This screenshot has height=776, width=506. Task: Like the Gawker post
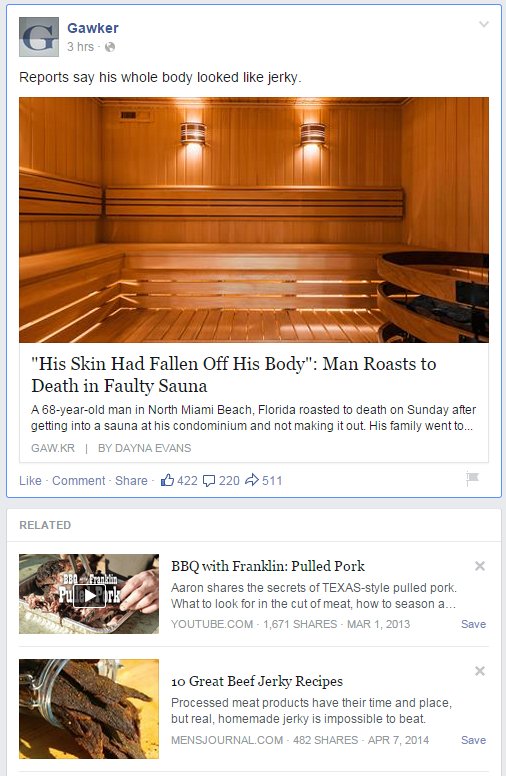pyautogui.click(x=30, y=481)
